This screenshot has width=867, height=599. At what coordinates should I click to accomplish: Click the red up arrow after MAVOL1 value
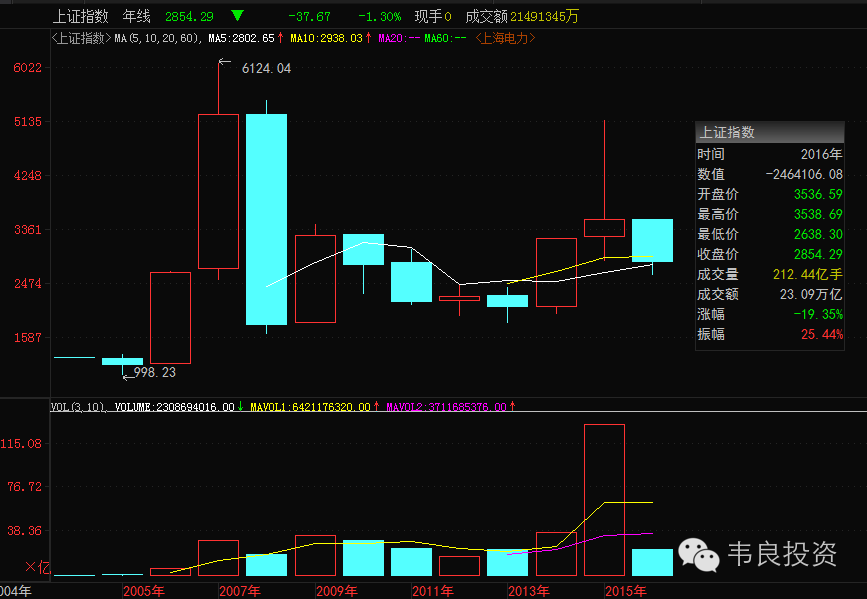[377, 407]
